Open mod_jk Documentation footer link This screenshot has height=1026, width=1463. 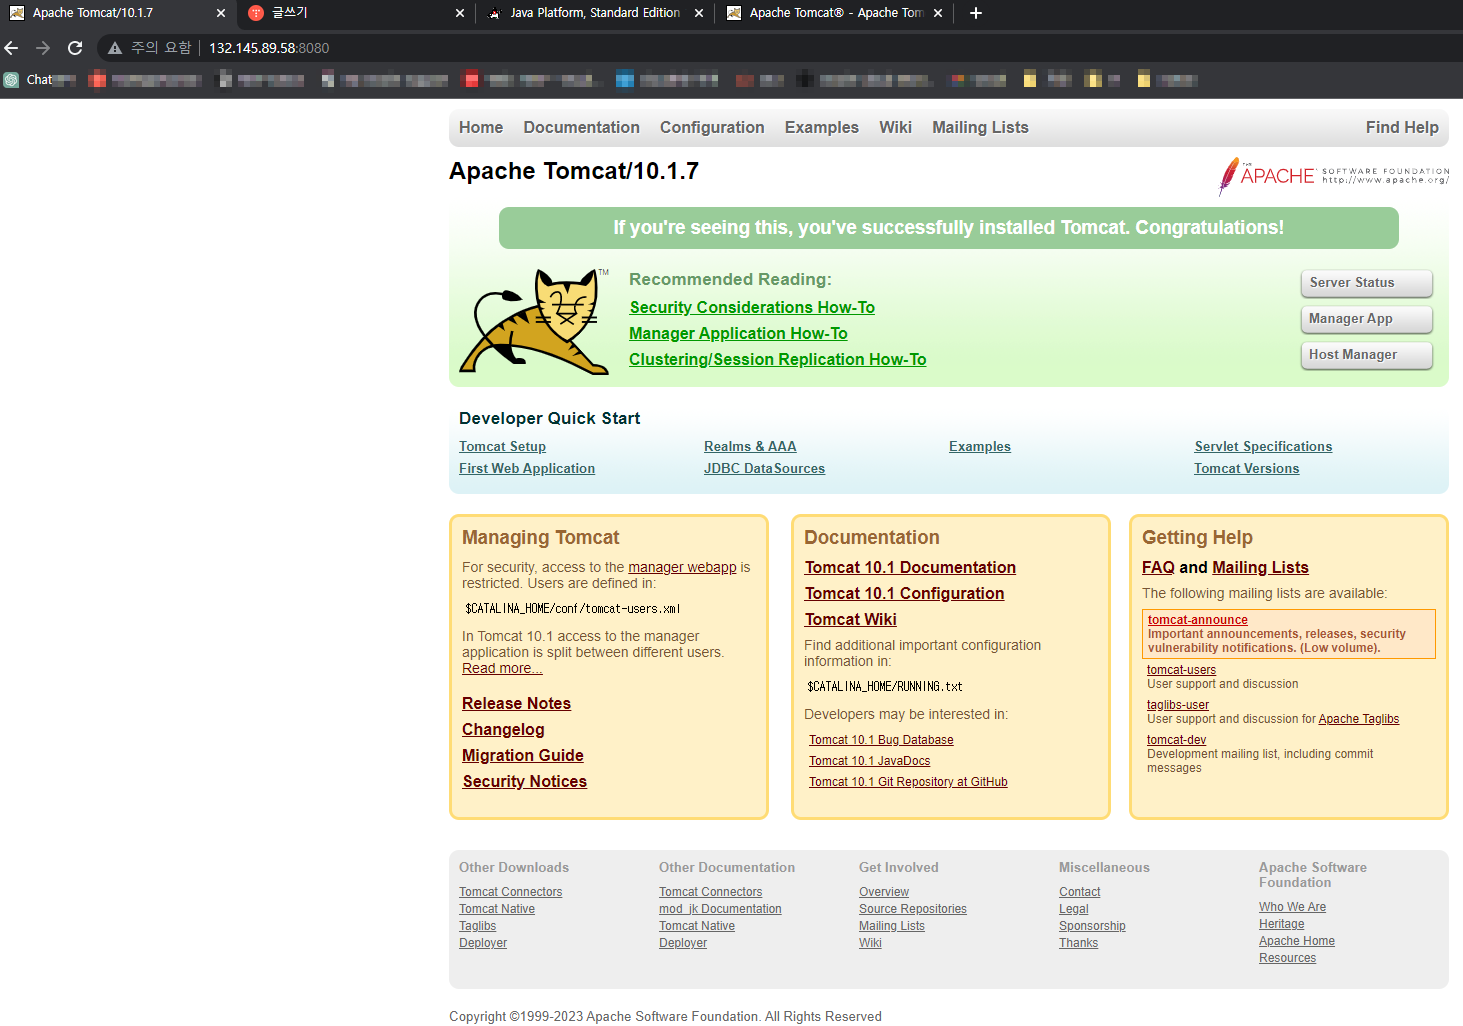[x=720, y=909]
